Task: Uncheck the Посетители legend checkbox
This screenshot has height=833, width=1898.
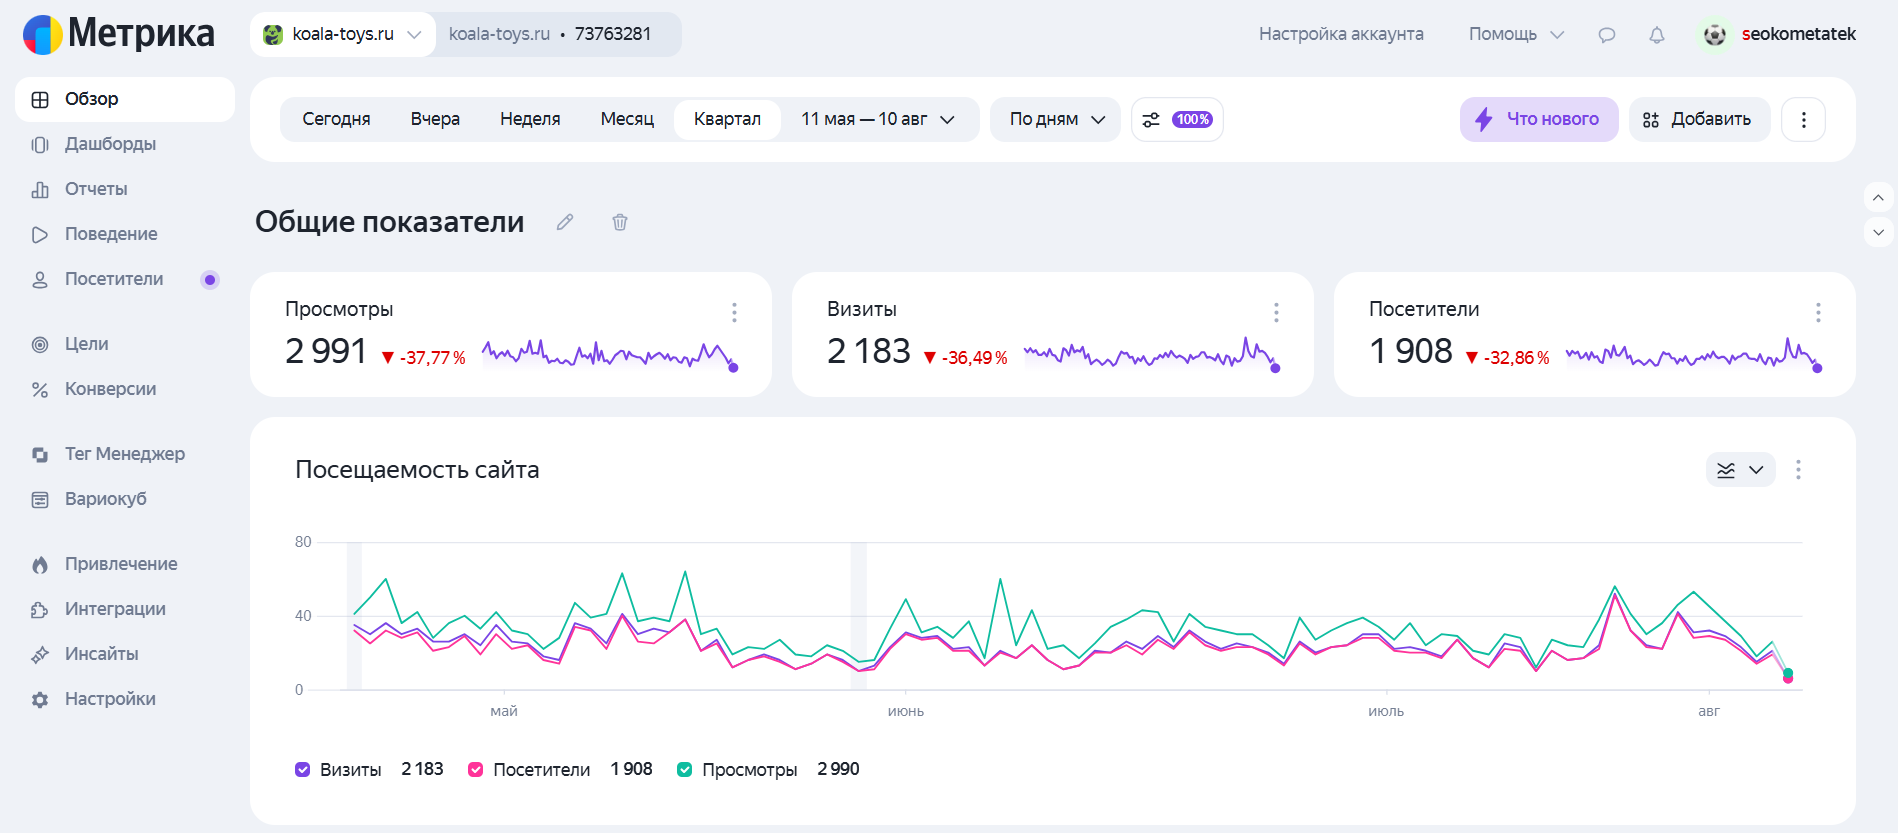Action: (x=476, y=770)
